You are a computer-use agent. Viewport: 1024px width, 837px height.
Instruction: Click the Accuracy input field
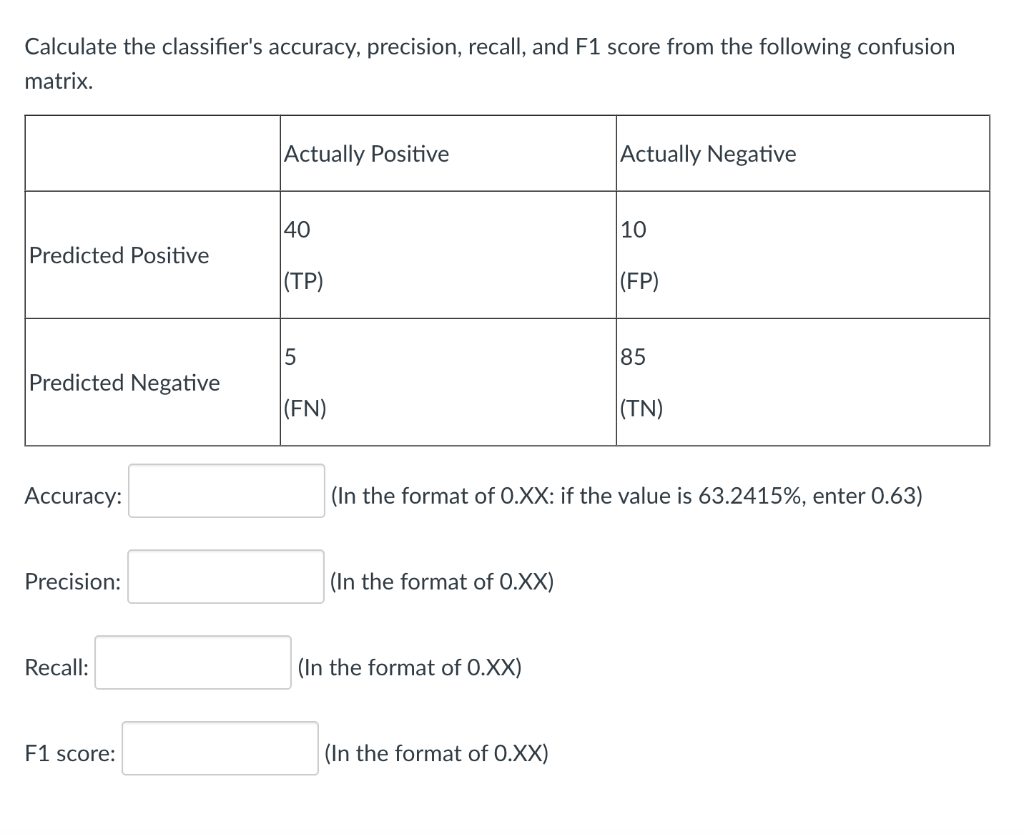pos(224,492)
